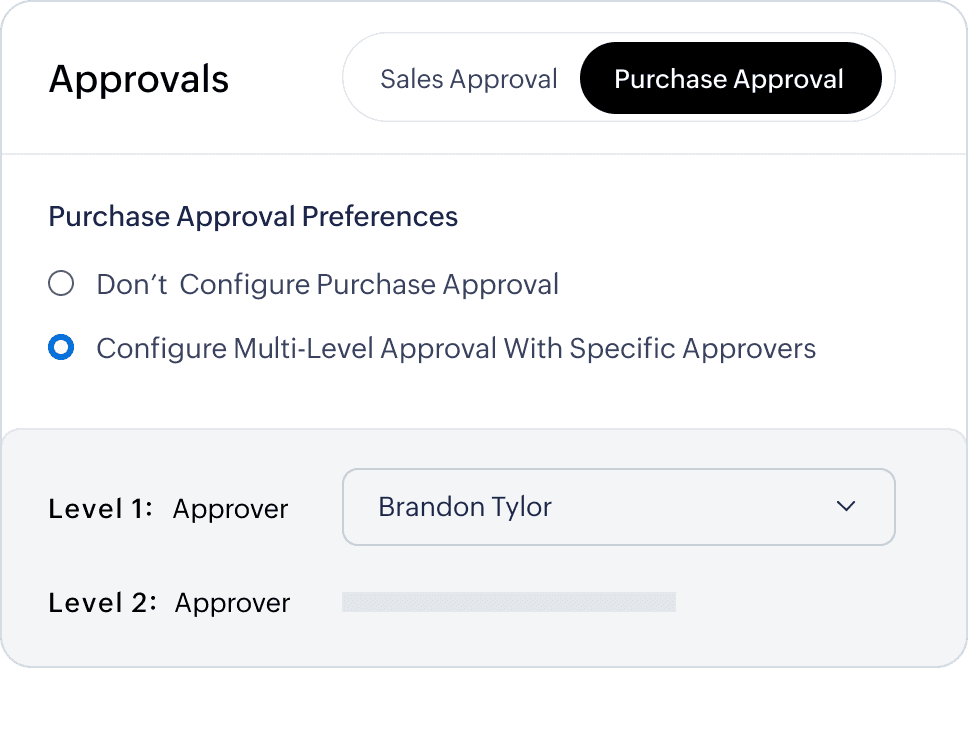
Task: Open the Level 1 approver dropdown
Action: (x=618, y=507)
